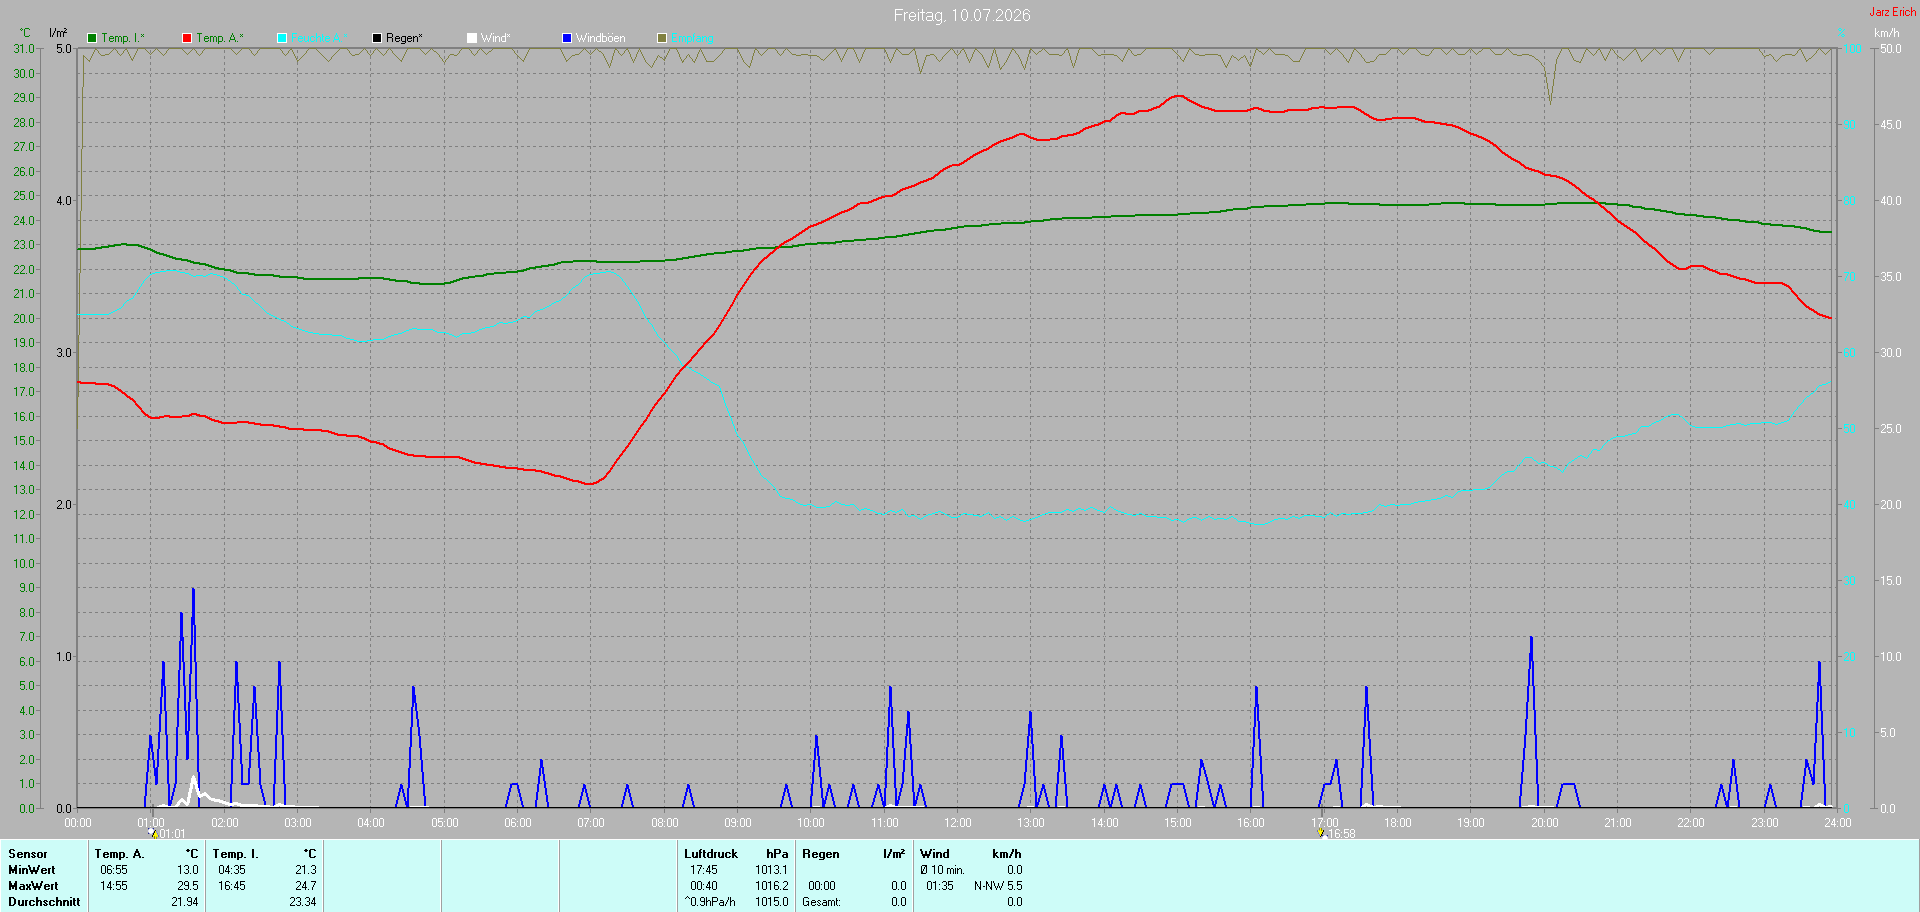Click the pressure value '1015.0'
This screenshot has height=912, width=1920.
772,902
